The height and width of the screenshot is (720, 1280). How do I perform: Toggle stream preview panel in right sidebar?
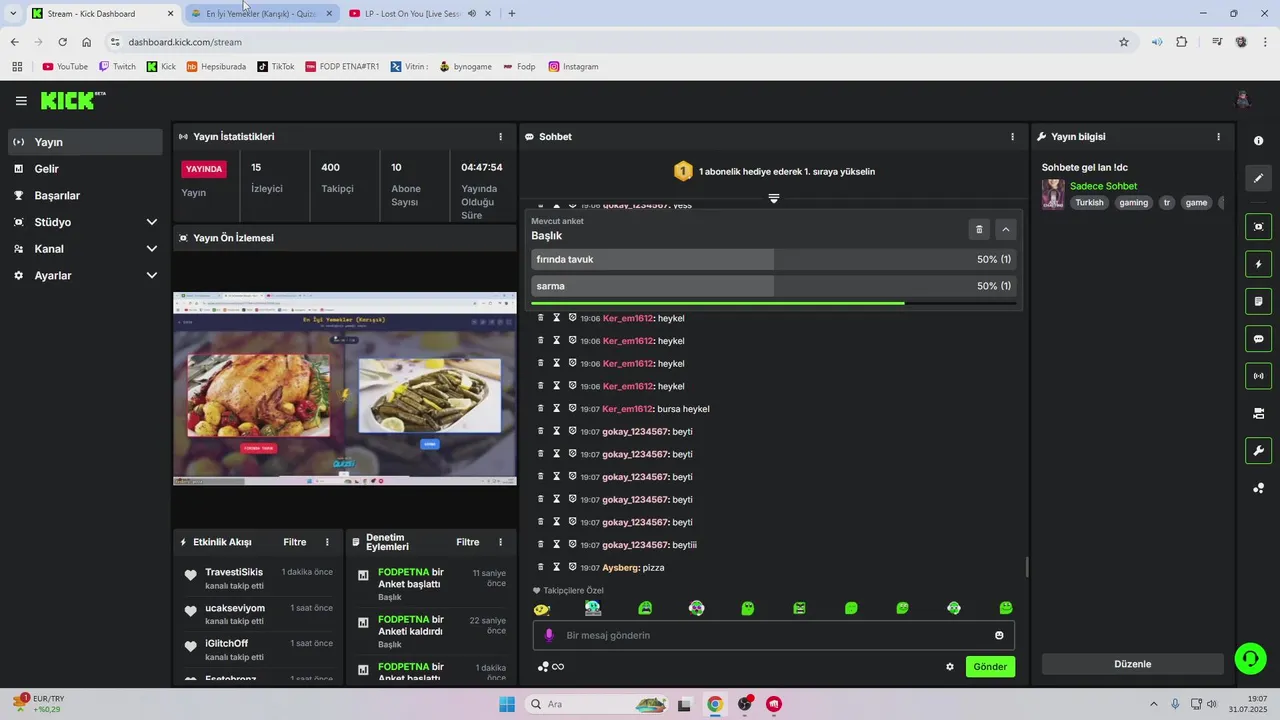tap(1258, 227)
